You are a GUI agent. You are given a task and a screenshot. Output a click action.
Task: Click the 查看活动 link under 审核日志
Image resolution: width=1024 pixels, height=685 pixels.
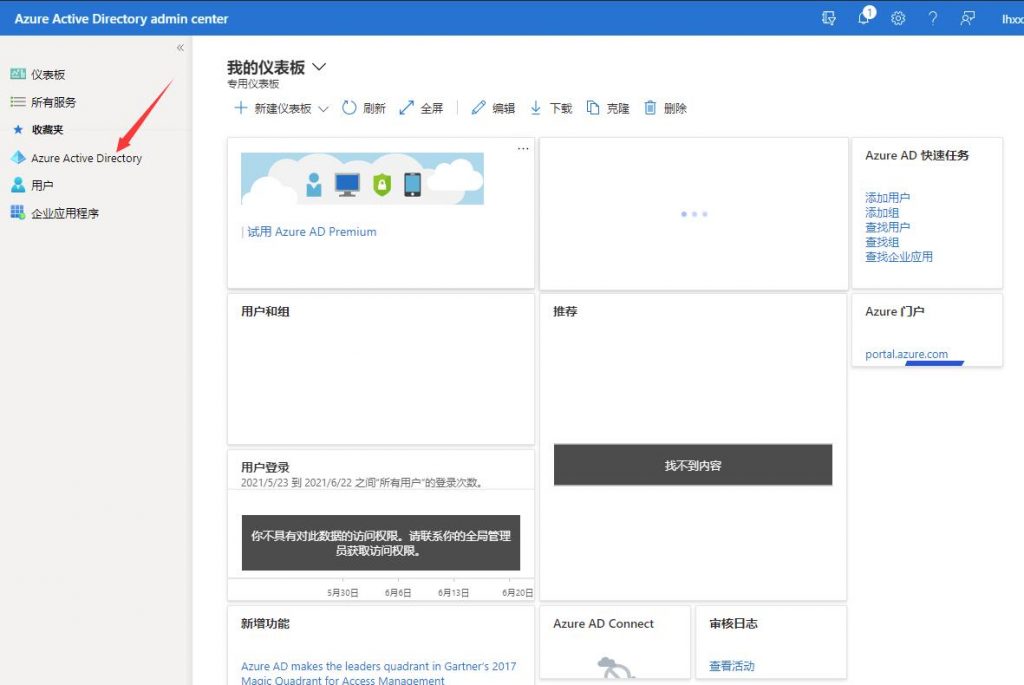(732, 666)
